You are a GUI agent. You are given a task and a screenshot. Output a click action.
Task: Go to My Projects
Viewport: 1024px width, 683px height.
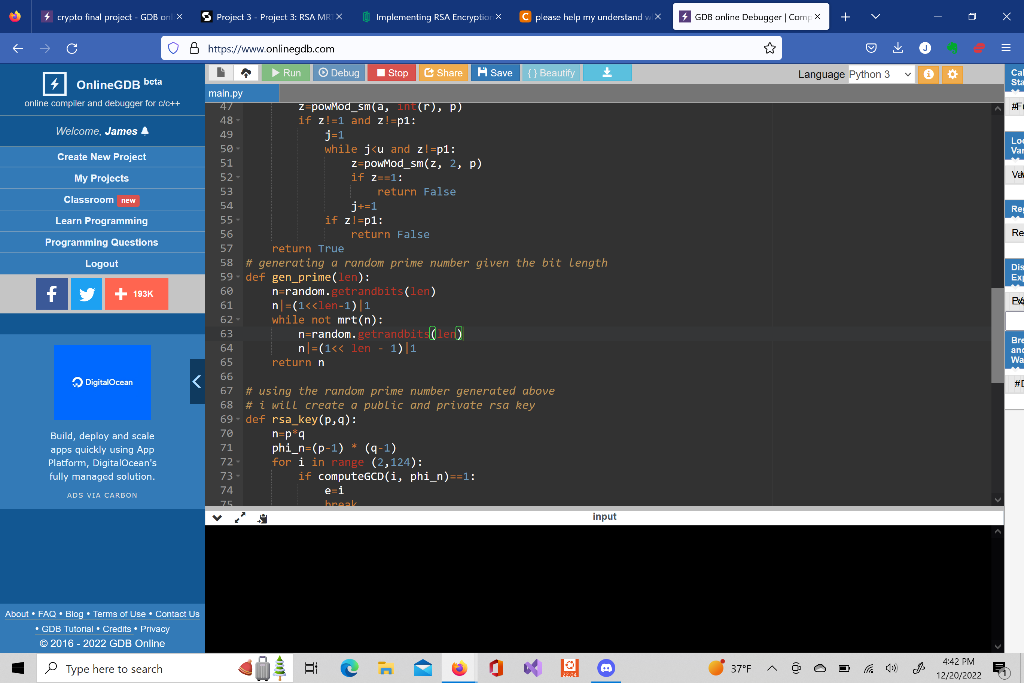[x=101, y=178]
